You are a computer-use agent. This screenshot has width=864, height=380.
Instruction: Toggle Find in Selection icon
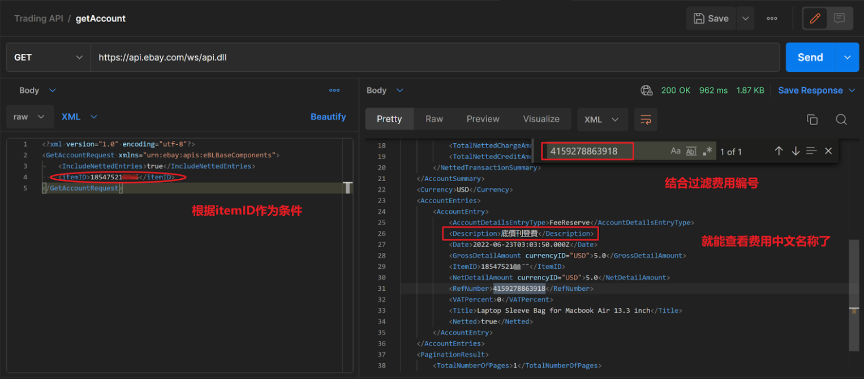coord(811,151)
